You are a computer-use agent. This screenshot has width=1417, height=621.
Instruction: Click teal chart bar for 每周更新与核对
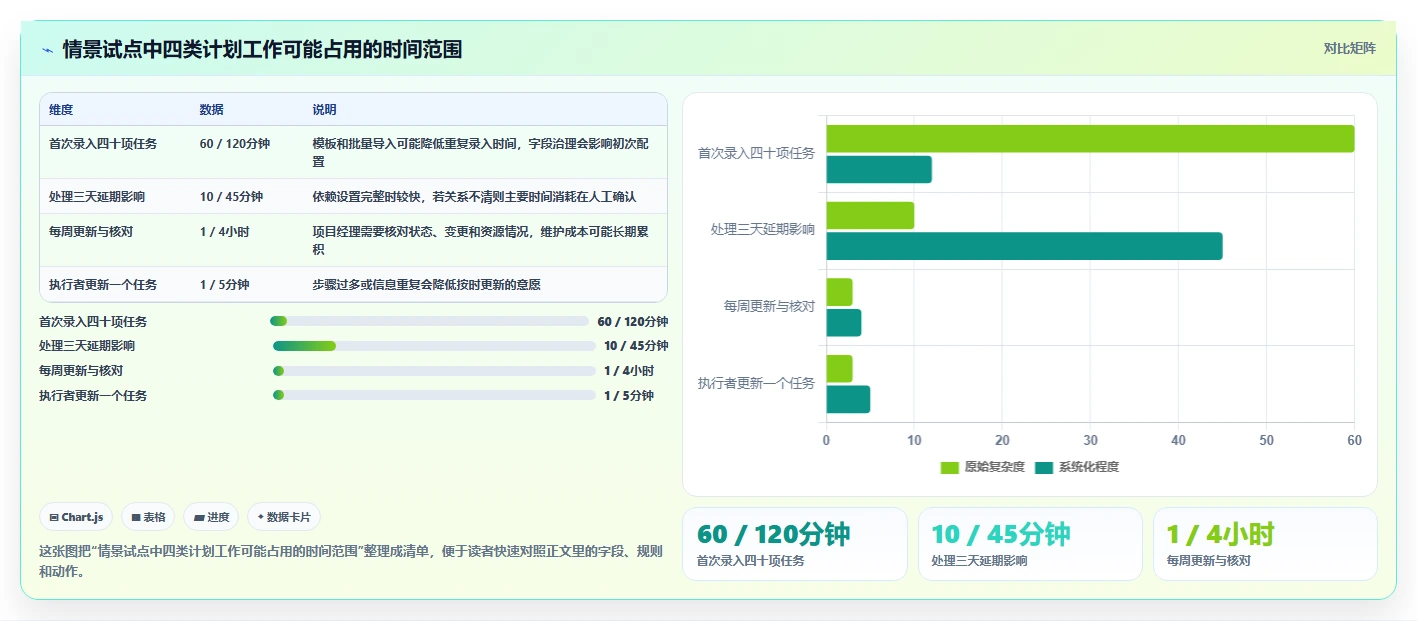point(844,323)
